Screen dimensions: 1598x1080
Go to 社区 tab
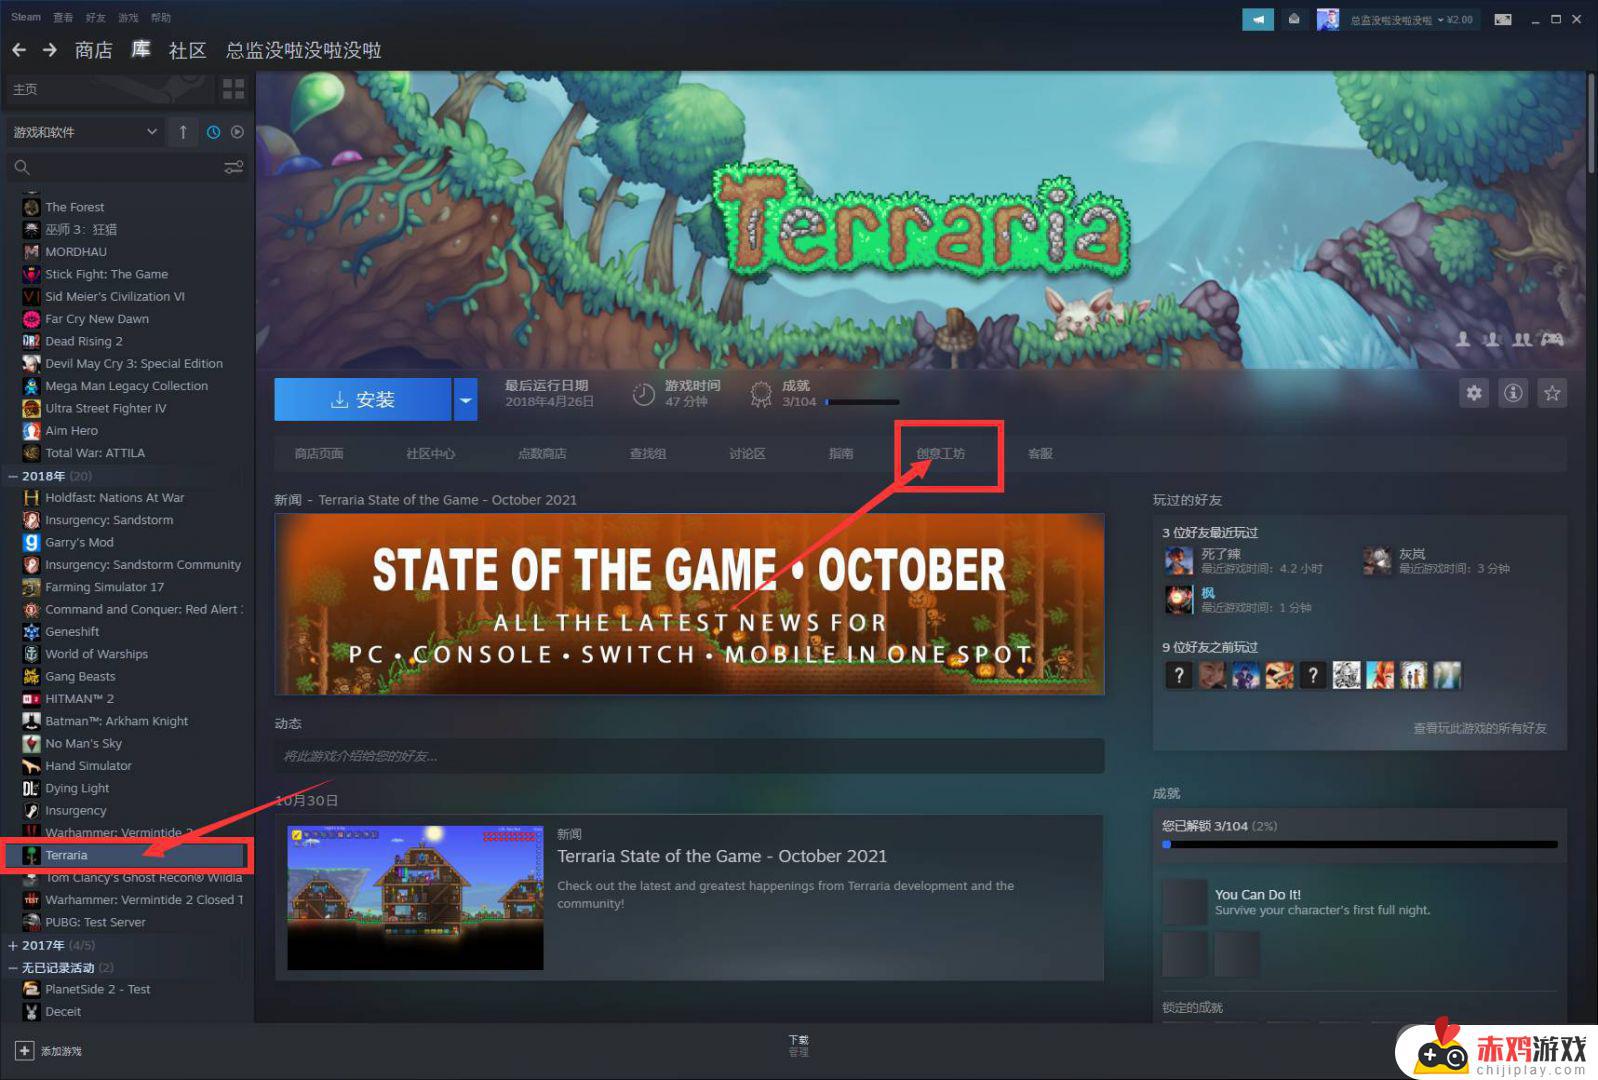[x=187, y=50]
